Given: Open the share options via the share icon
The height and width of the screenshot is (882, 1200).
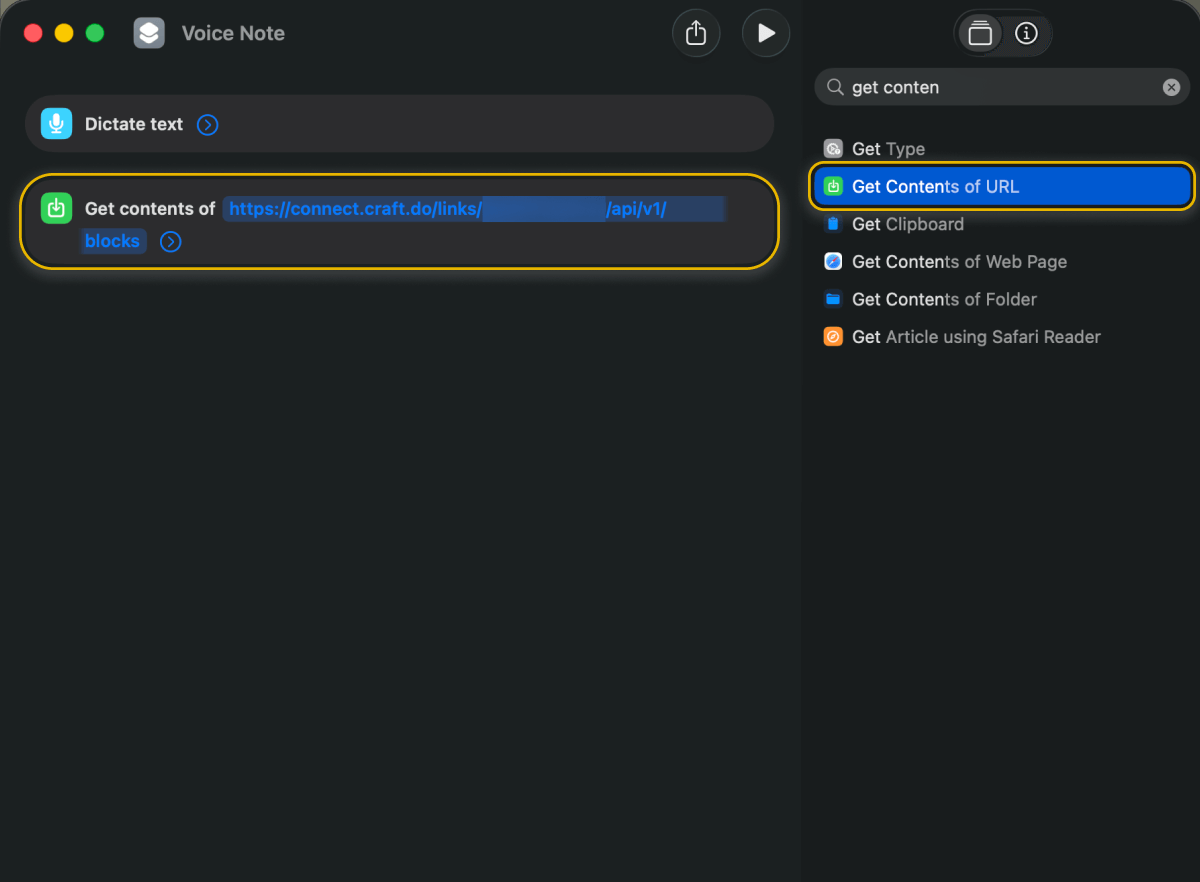Looking at the screenshot, I should [696, 32].
